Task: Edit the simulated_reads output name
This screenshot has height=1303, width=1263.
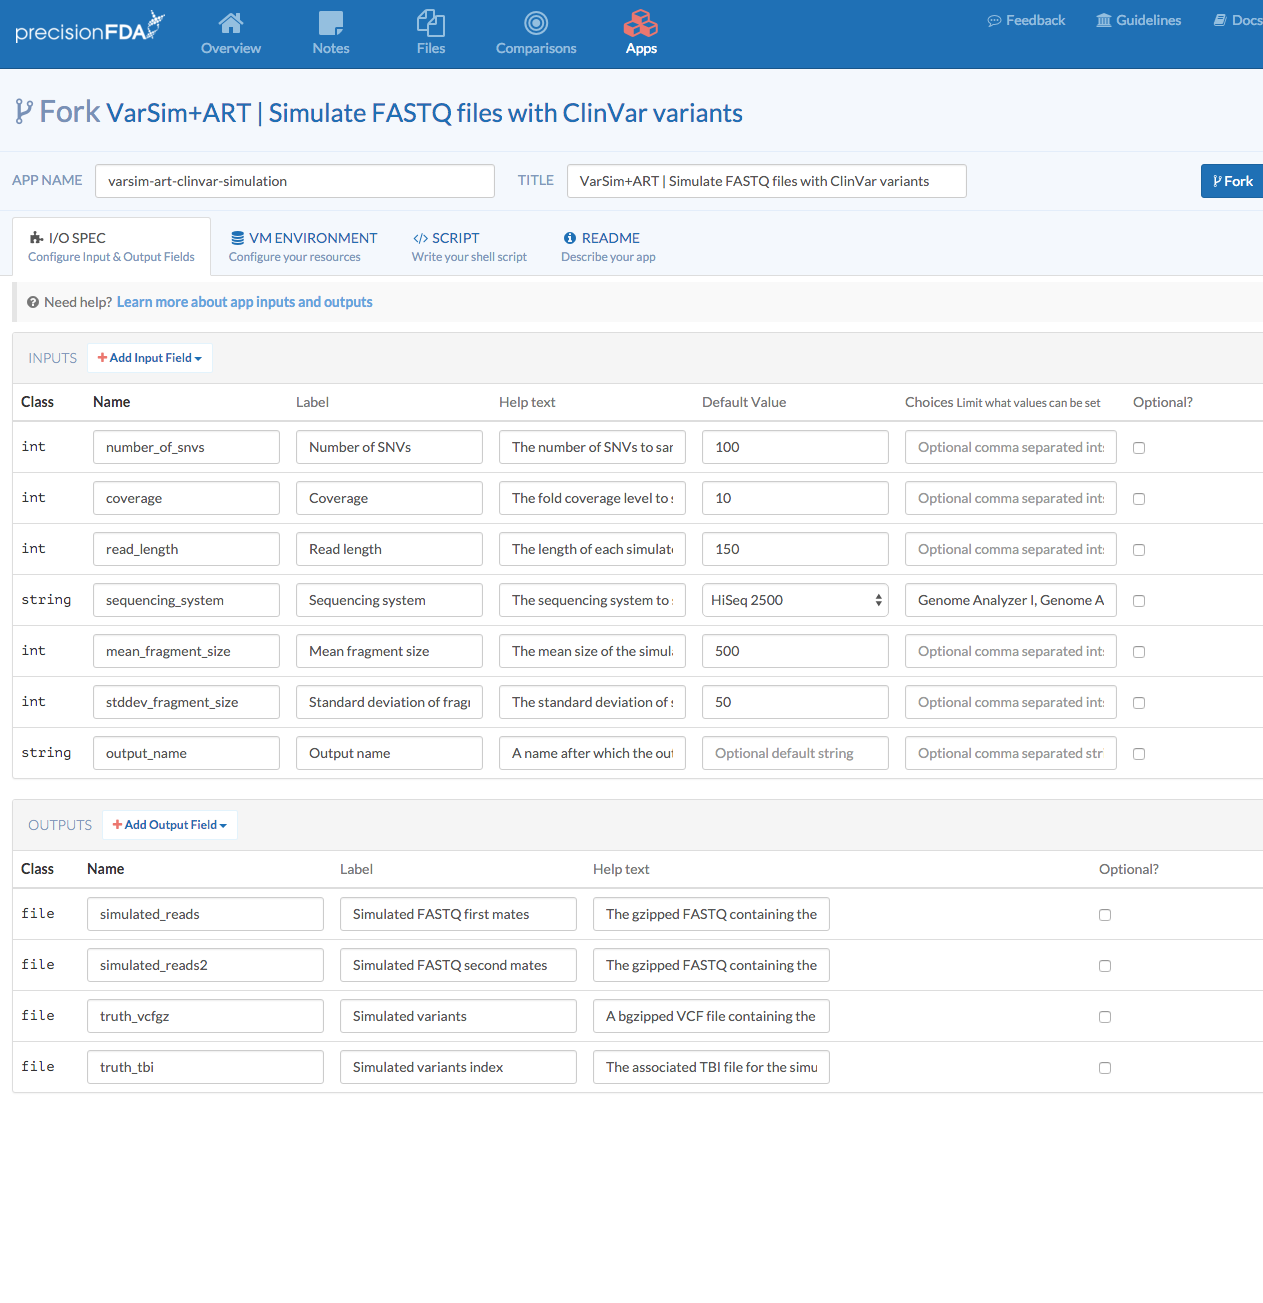Action: 205,914
